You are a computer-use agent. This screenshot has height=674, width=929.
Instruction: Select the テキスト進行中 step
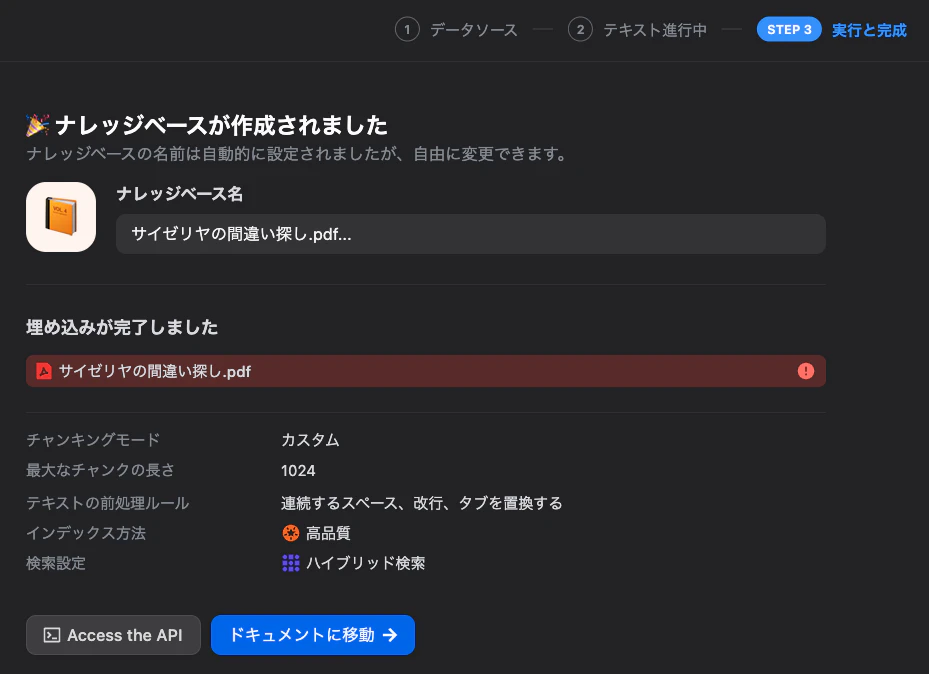pyautogui.click(x=655, y=30)
